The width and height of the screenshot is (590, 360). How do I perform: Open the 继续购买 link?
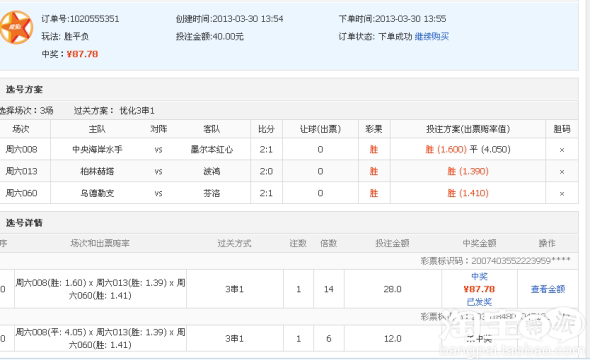(432, 36)
